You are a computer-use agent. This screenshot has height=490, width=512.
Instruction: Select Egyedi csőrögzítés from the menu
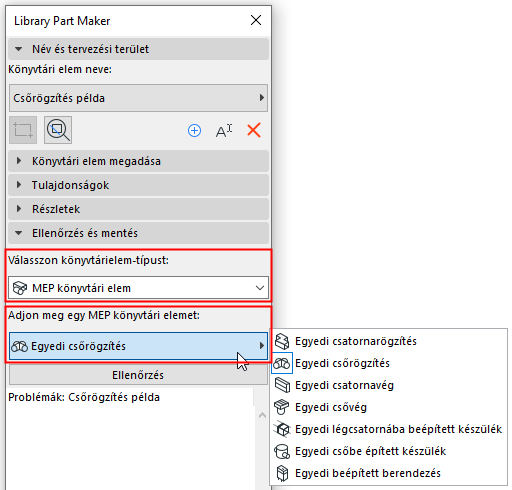389,363
